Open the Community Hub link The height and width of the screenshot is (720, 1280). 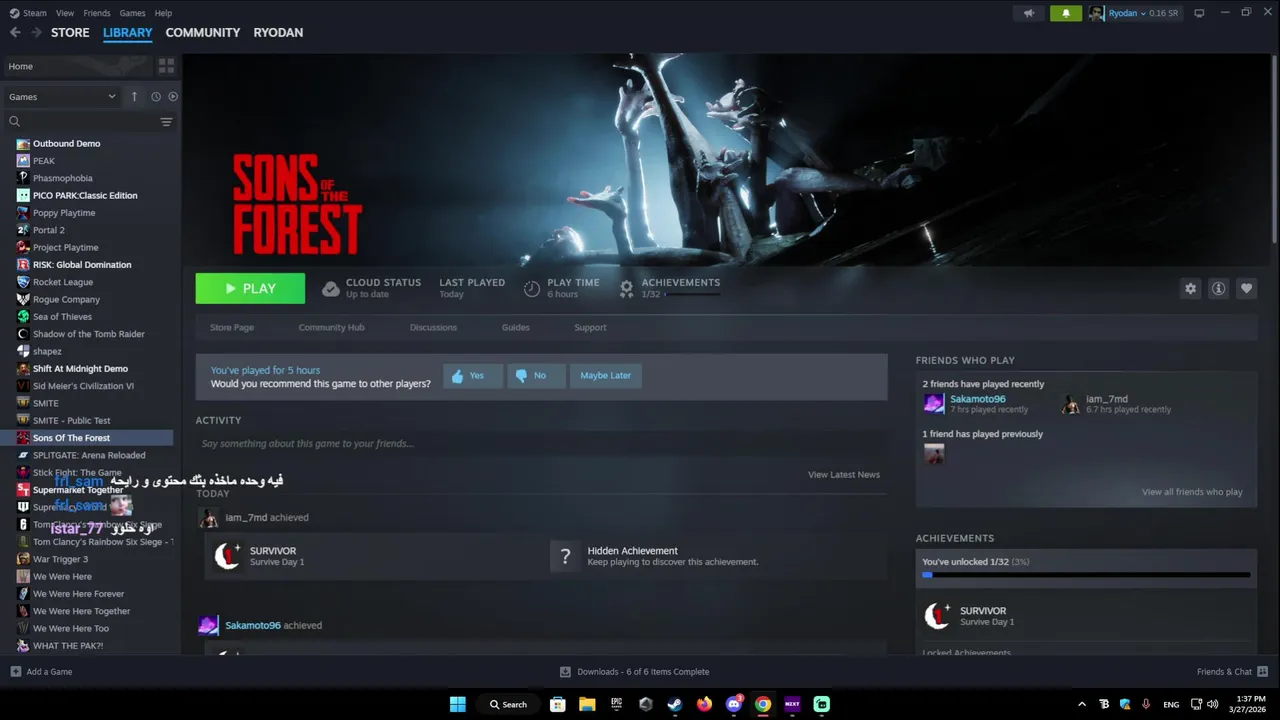(x=331, y=327)
